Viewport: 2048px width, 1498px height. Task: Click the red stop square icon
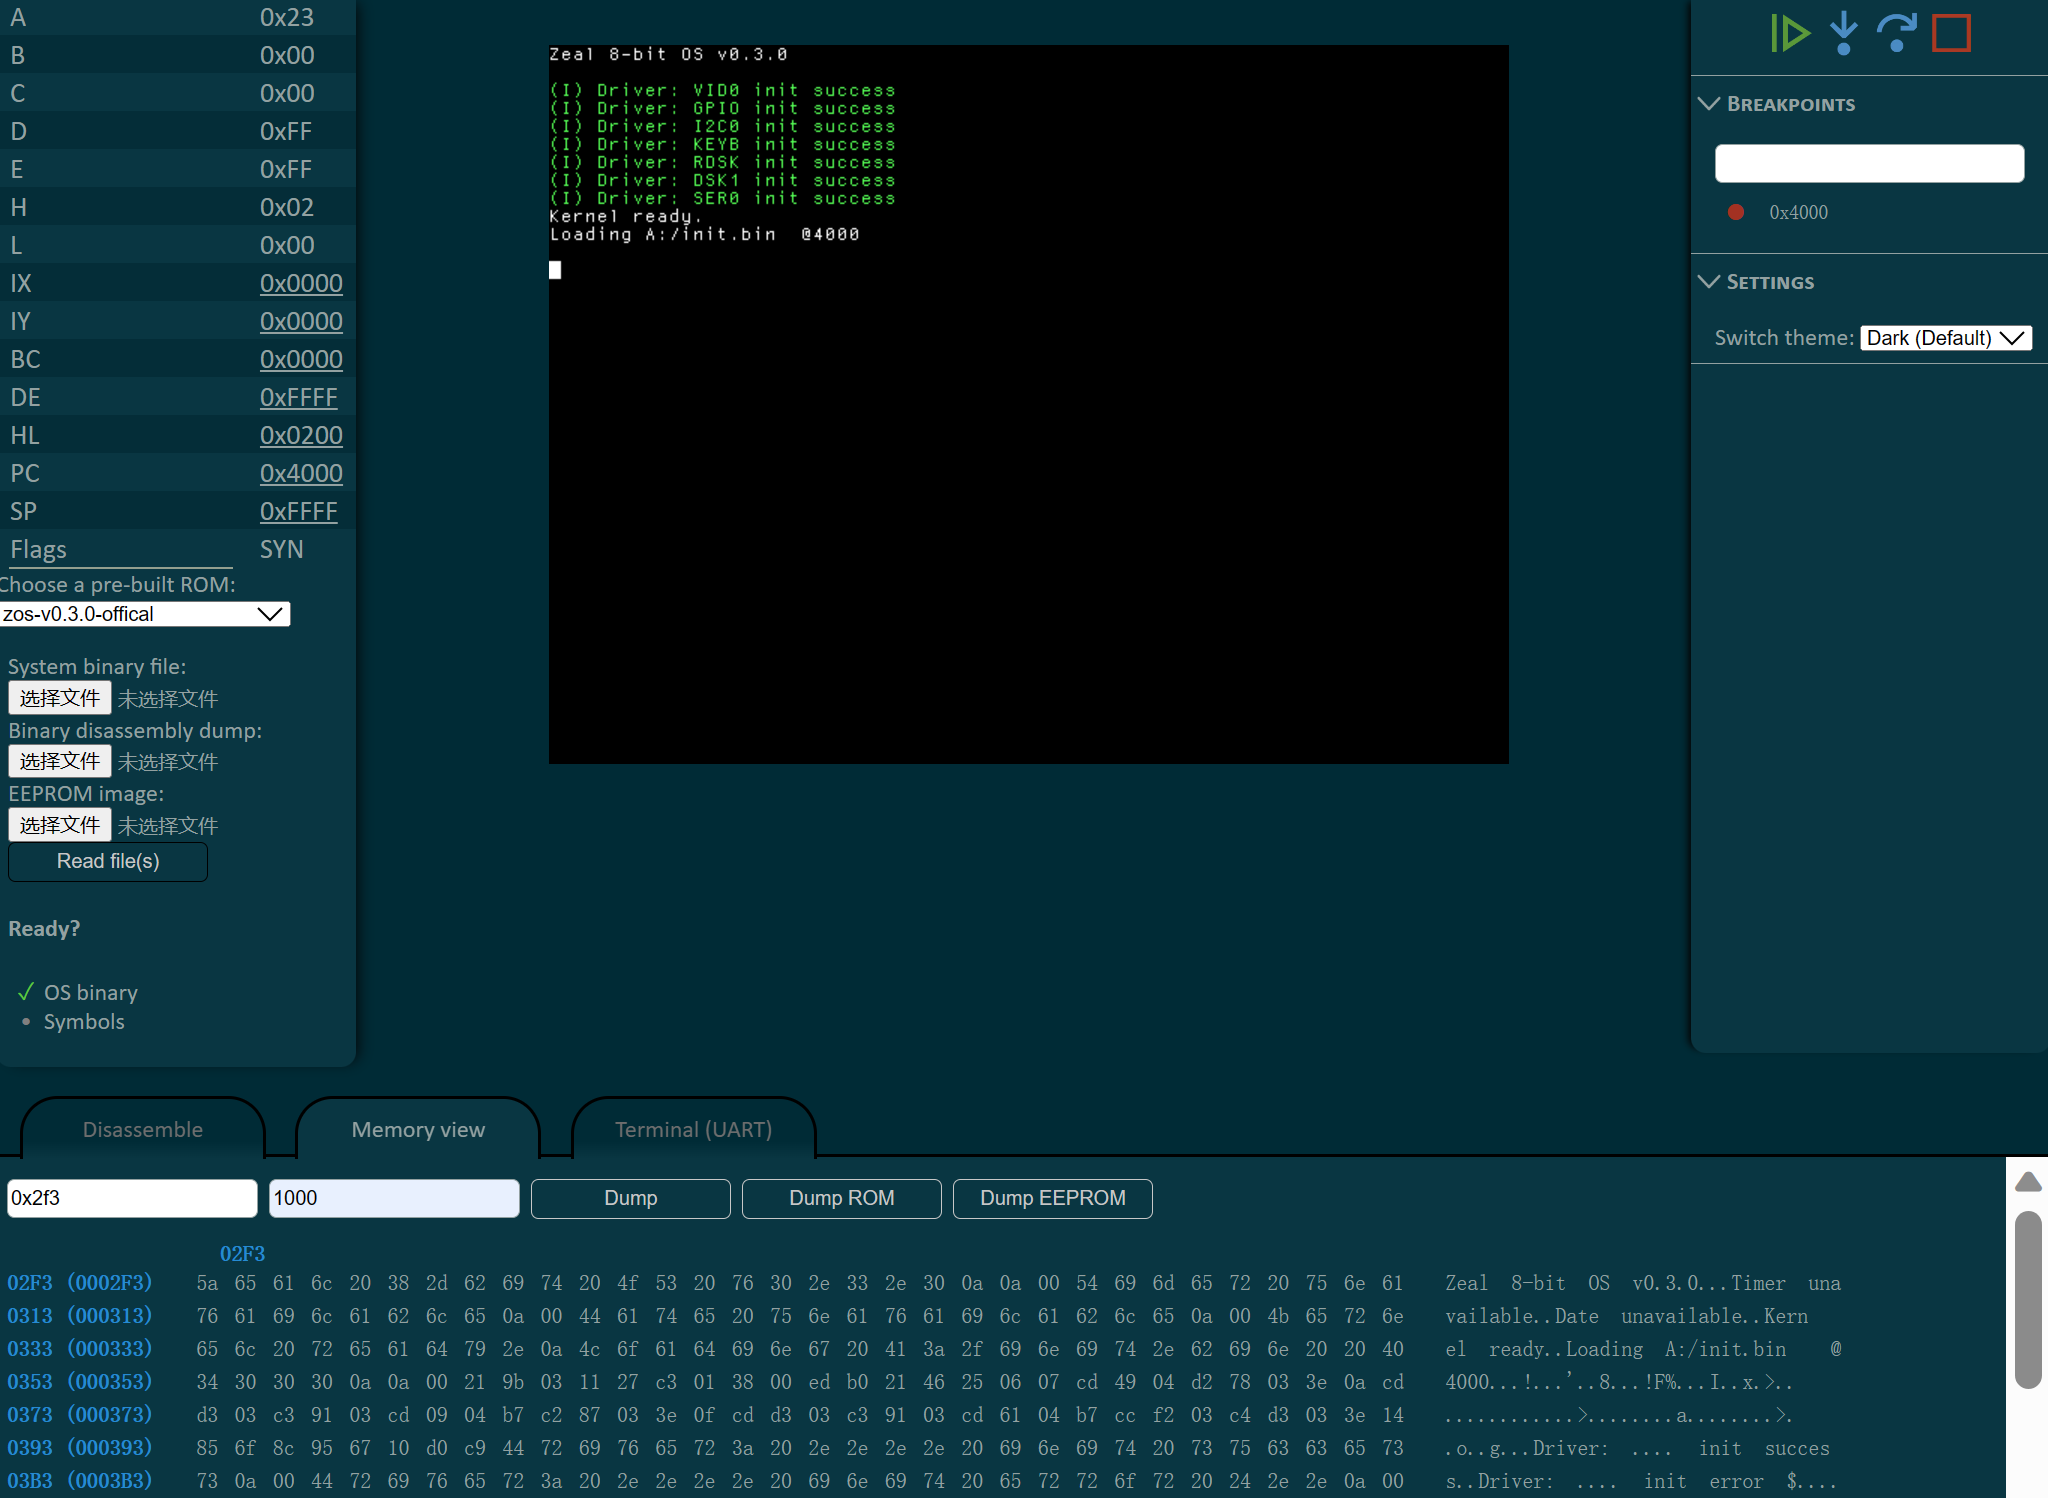[x=1951, y=33]
